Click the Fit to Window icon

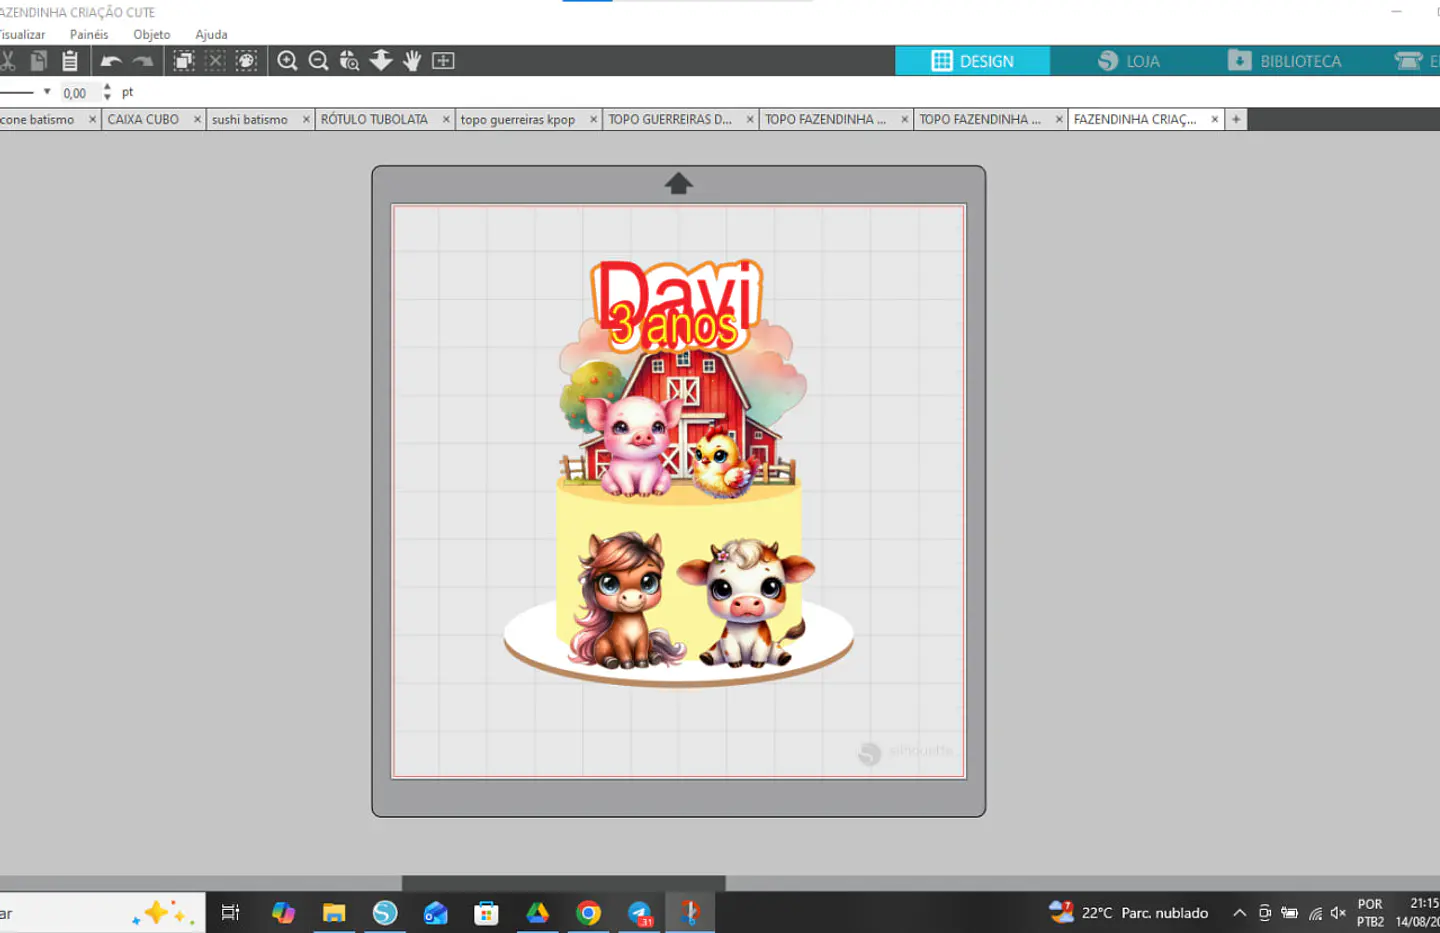[443, 61]
